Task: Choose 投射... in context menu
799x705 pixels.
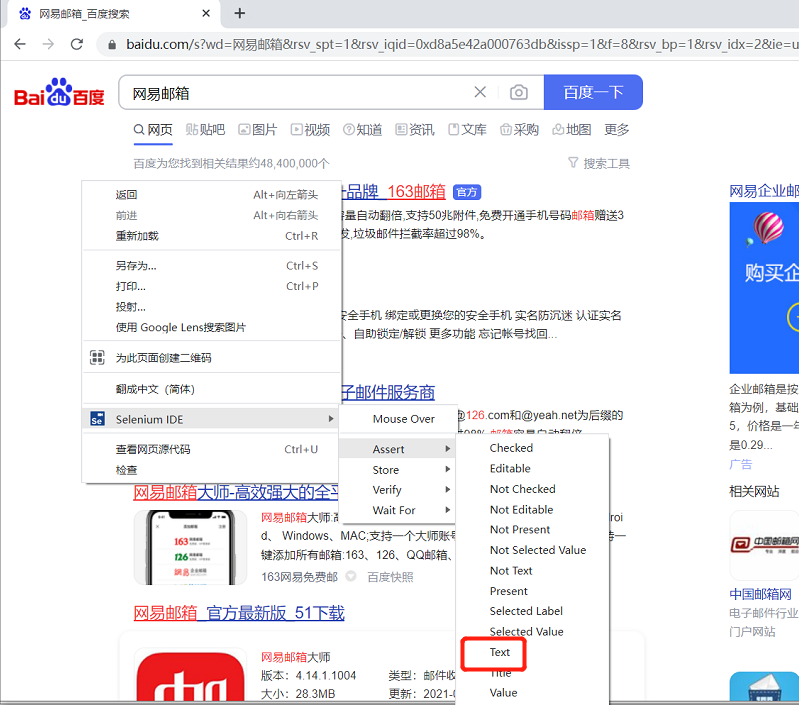Action: [x=211, y=307]
